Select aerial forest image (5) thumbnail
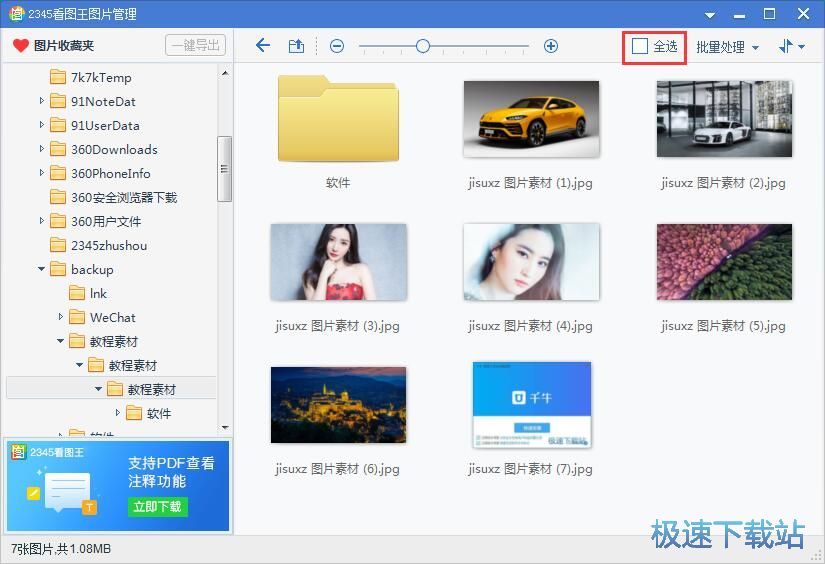Image resolution: width=825 pixels, height=564 pixels. tap(724, 262)
